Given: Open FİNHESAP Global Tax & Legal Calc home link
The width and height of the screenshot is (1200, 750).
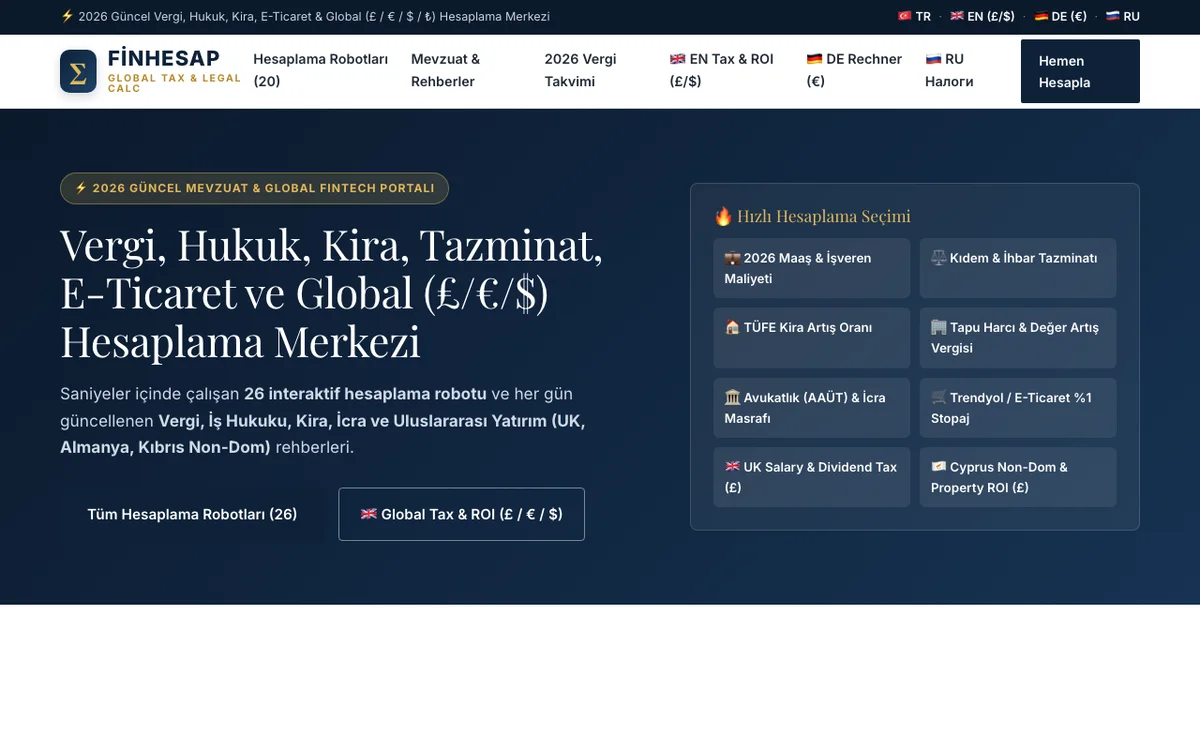Looking at the screenshot, I should click(151, 71).
